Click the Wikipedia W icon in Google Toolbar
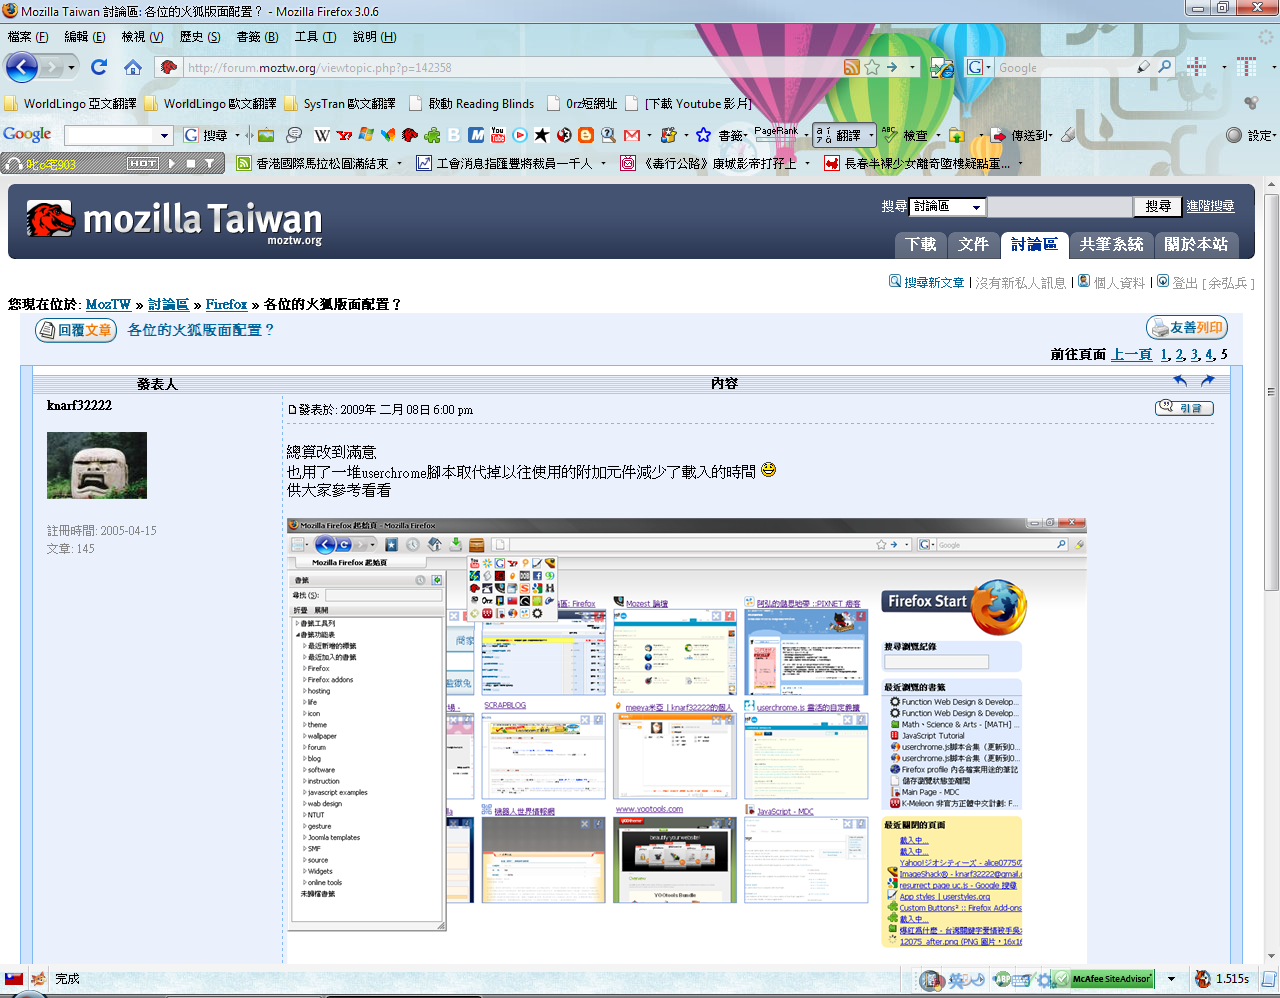1280x998 pixels. [x=322, y=135]
